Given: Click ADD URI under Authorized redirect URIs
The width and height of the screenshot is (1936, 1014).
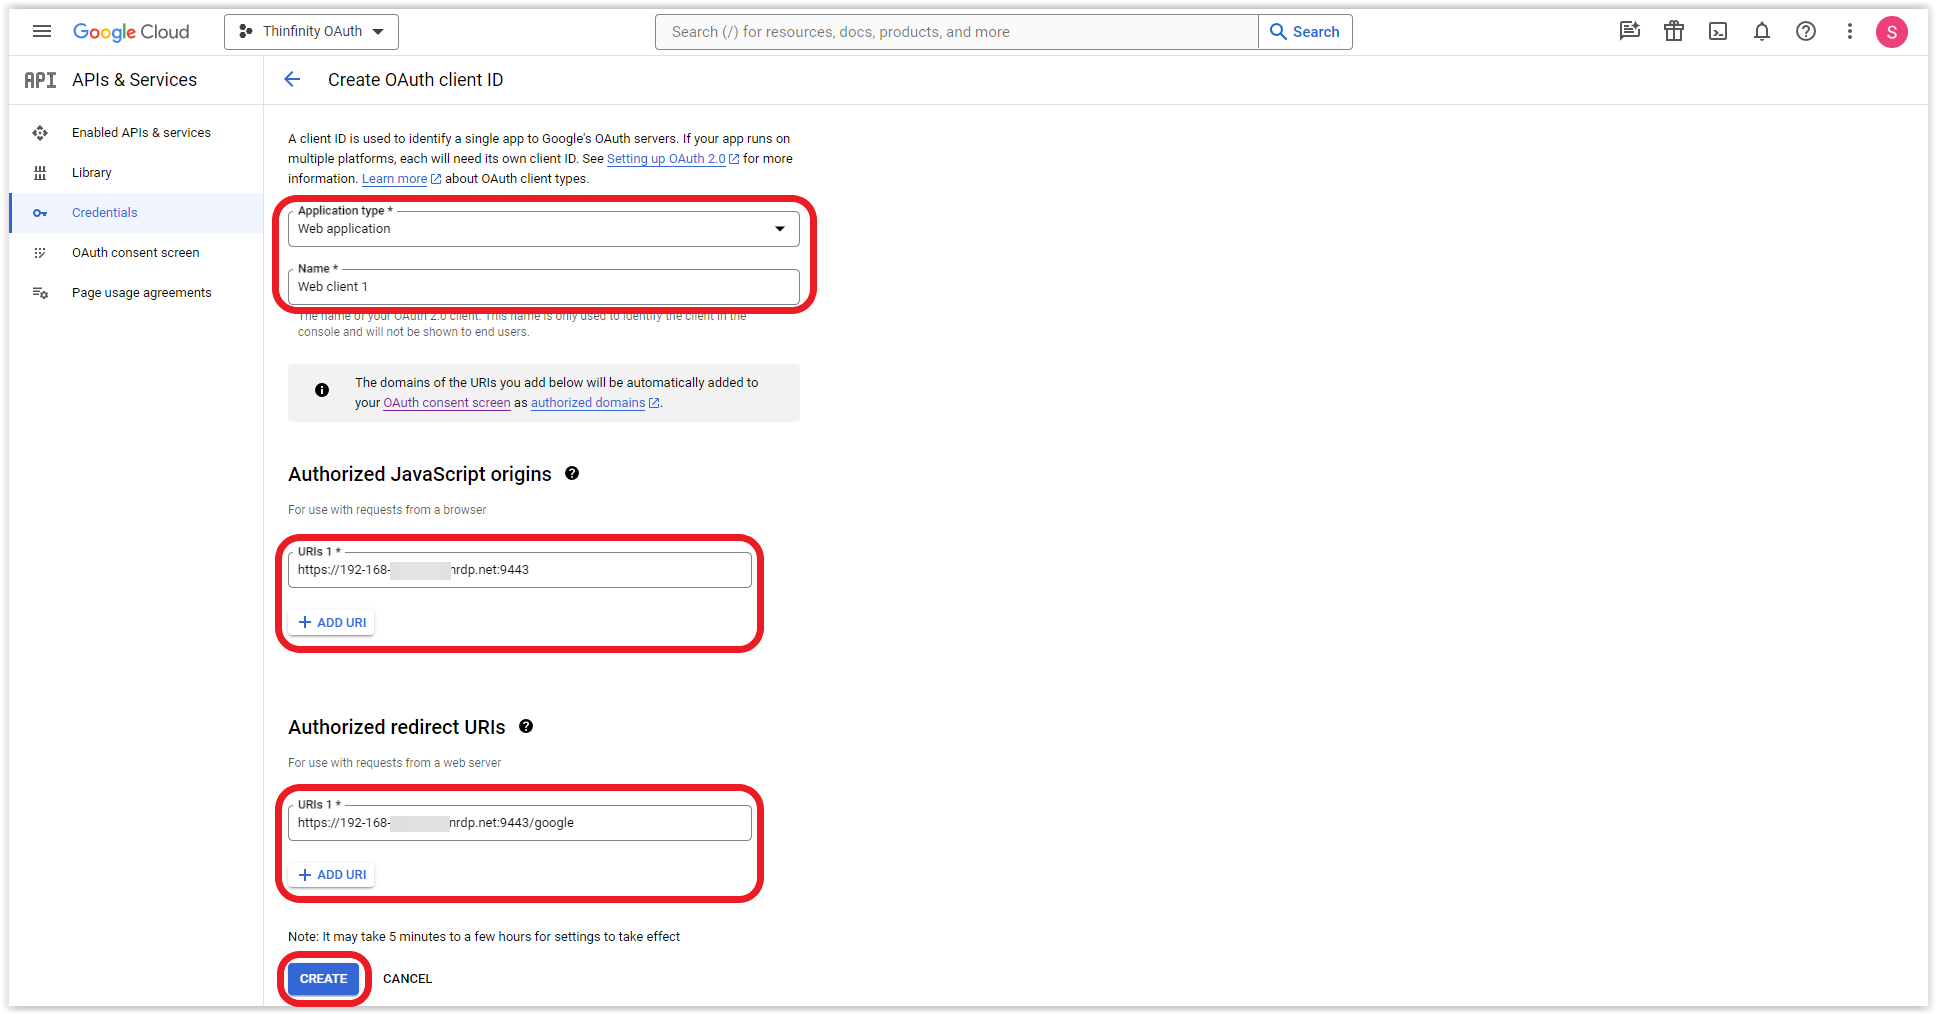Looking at the screenshot, I should 331,874.
